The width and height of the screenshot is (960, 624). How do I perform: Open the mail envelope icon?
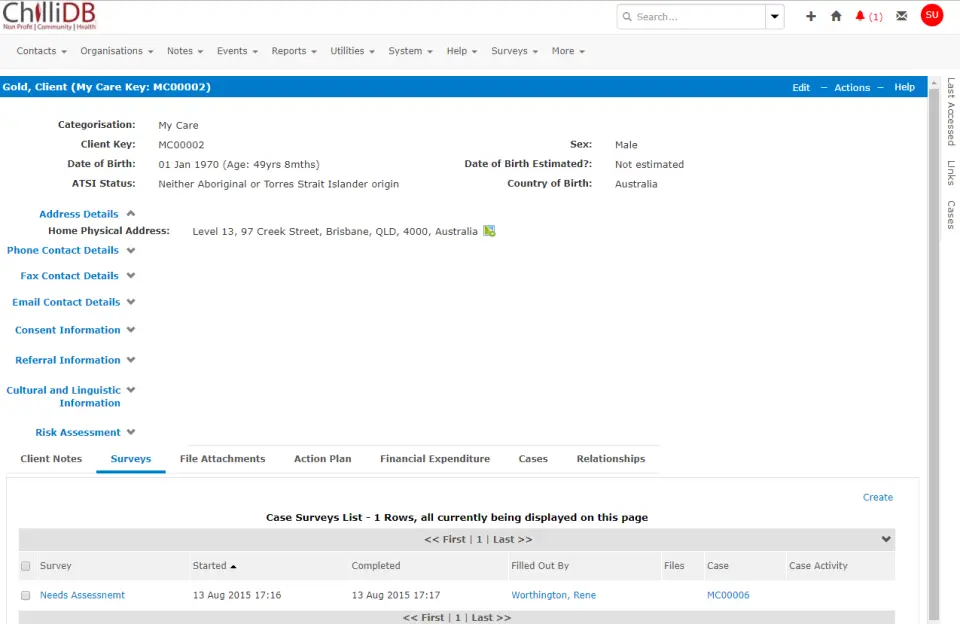click(x=902, y=17)
